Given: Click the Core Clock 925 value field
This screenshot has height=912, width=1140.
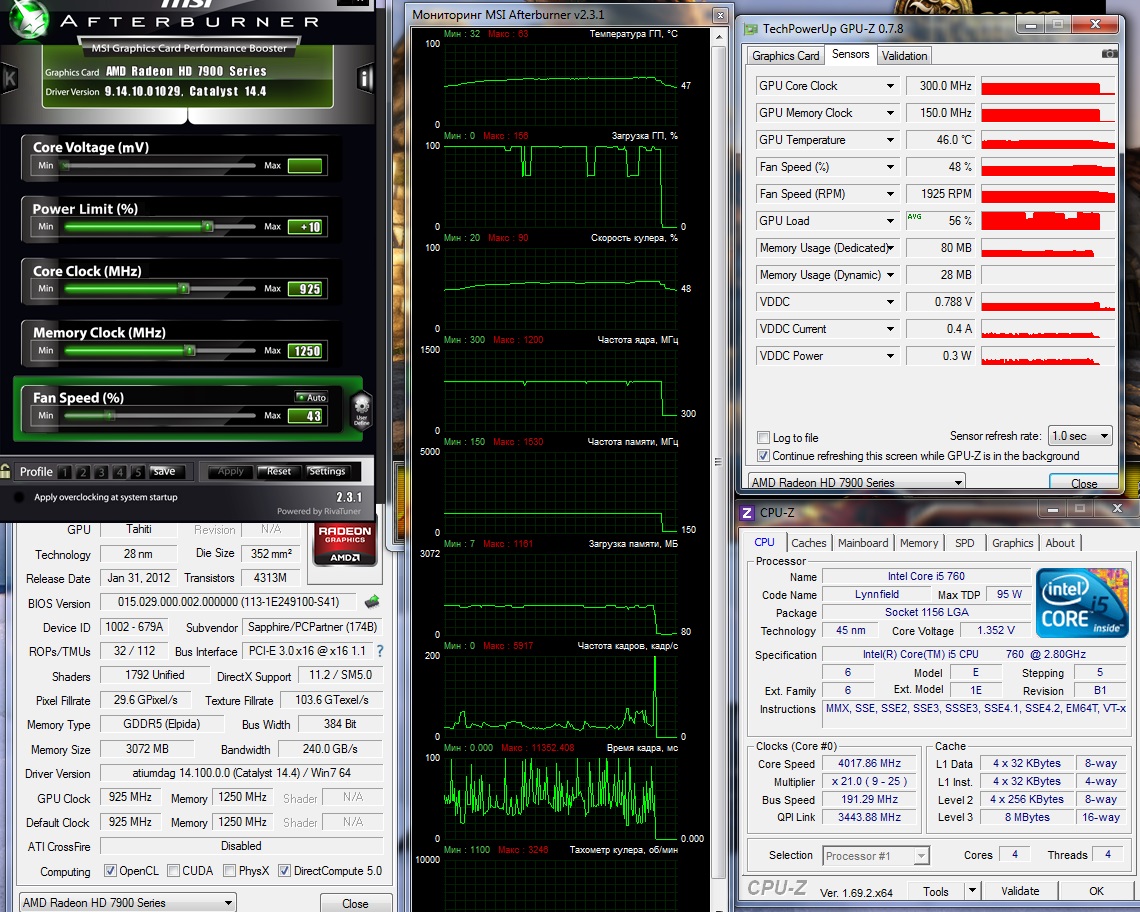Looking at the screenshot, I should (305, 289).
